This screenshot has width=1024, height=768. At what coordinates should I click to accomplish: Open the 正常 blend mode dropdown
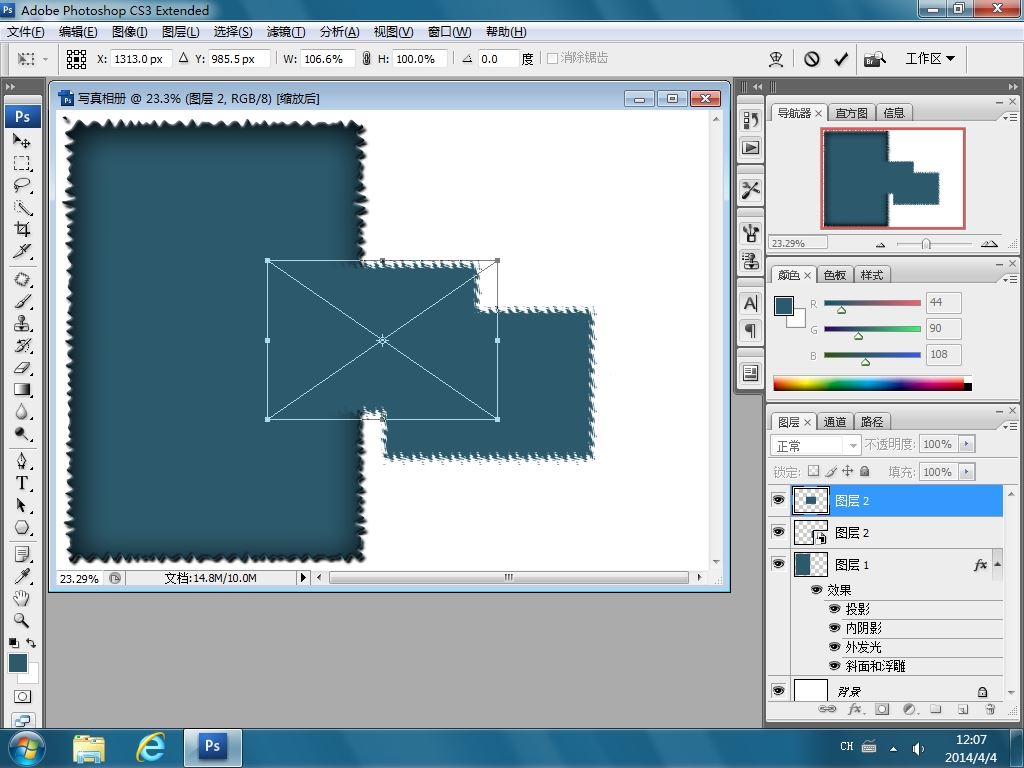[816, 445]
